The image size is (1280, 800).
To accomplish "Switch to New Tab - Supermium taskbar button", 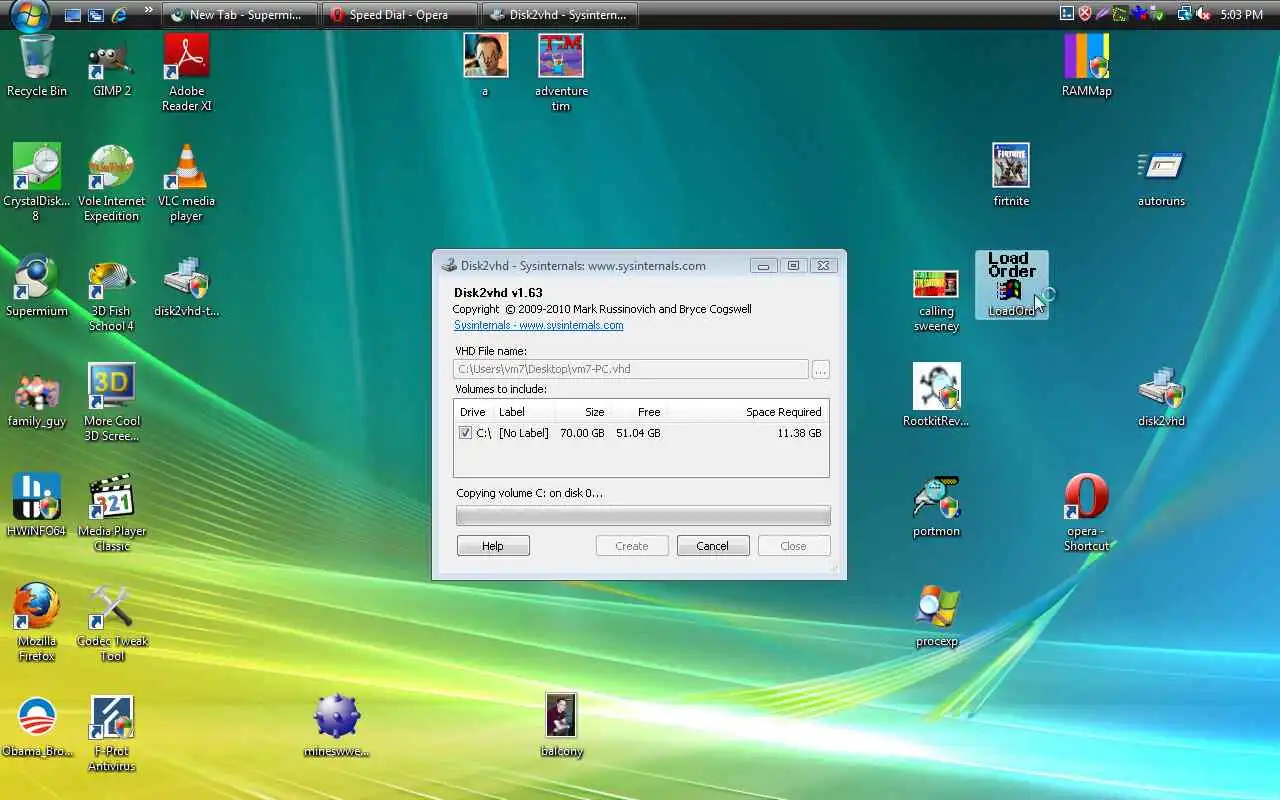I will pos(240,15).
